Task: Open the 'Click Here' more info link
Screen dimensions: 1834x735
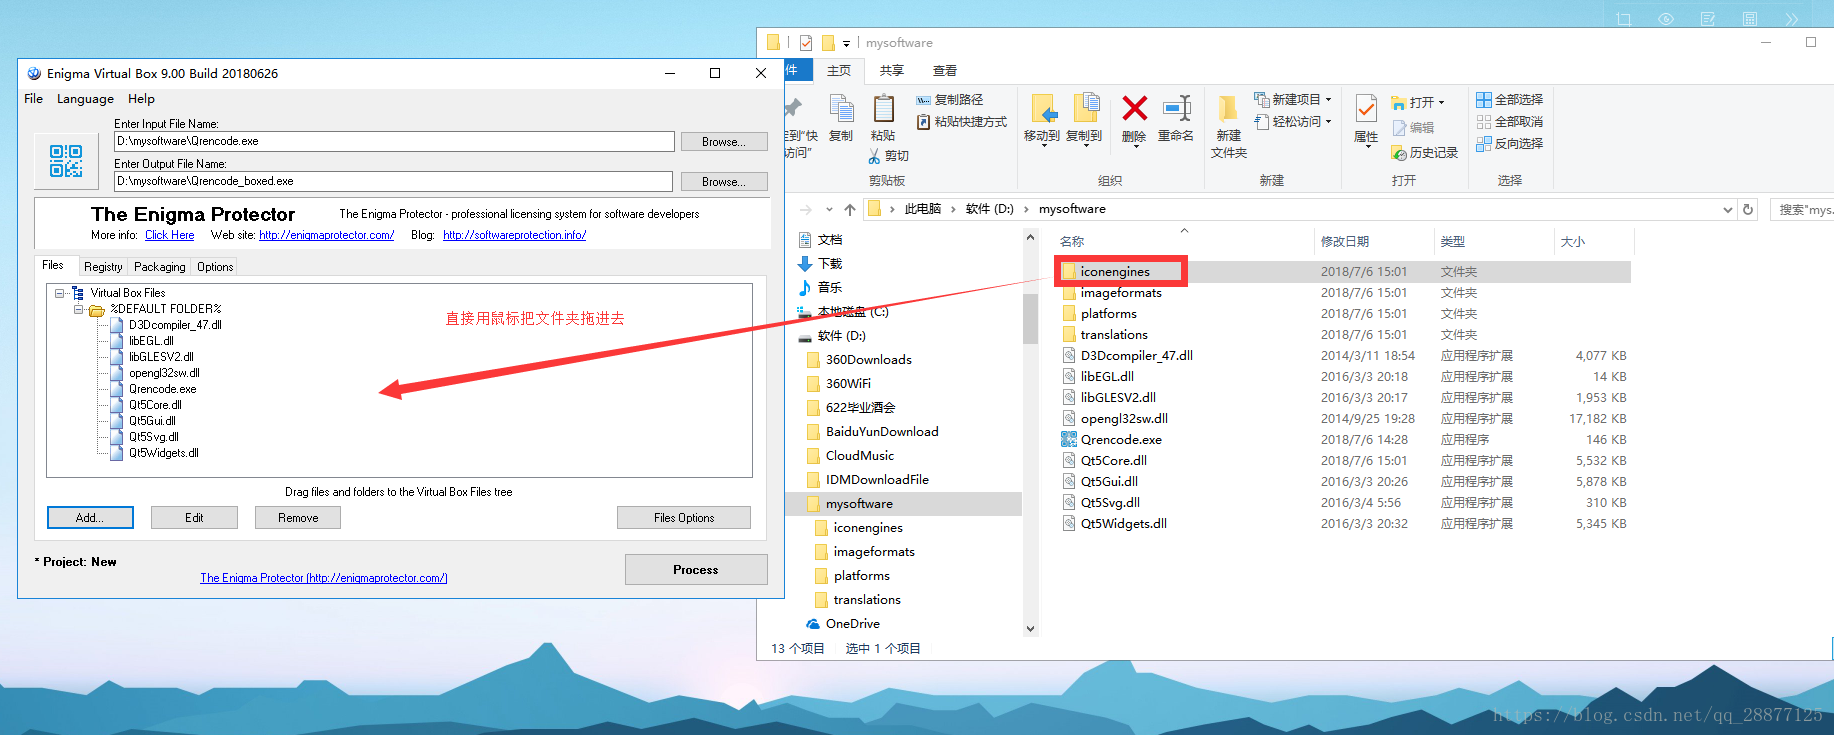Action: point(170,235)
